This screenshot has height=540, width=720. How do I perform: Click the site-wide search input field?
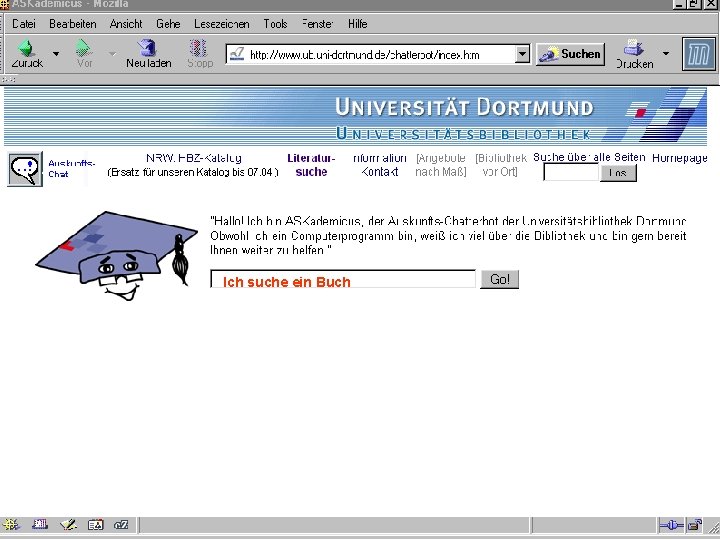[571, 173]
